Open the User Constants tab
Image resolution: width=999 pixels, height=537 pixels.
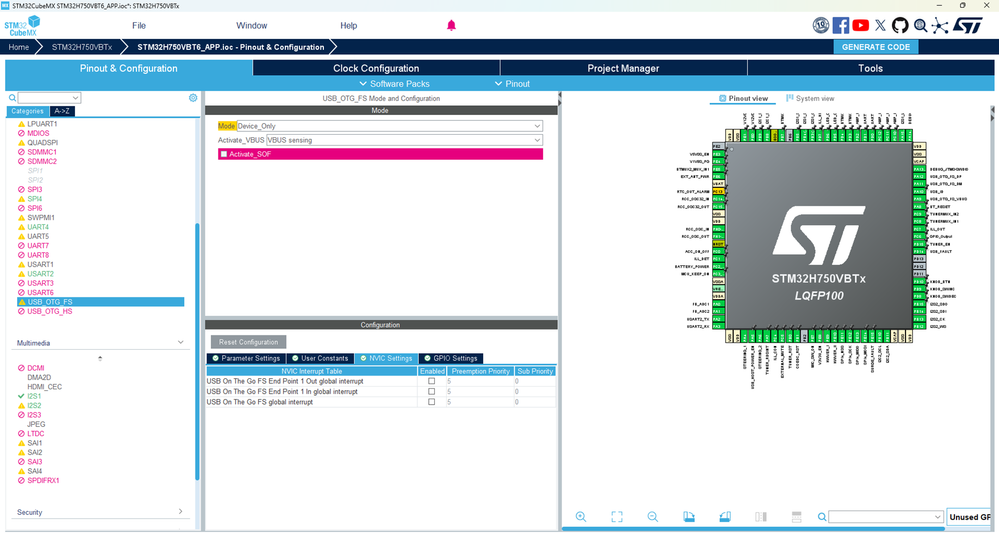point(320,358)
